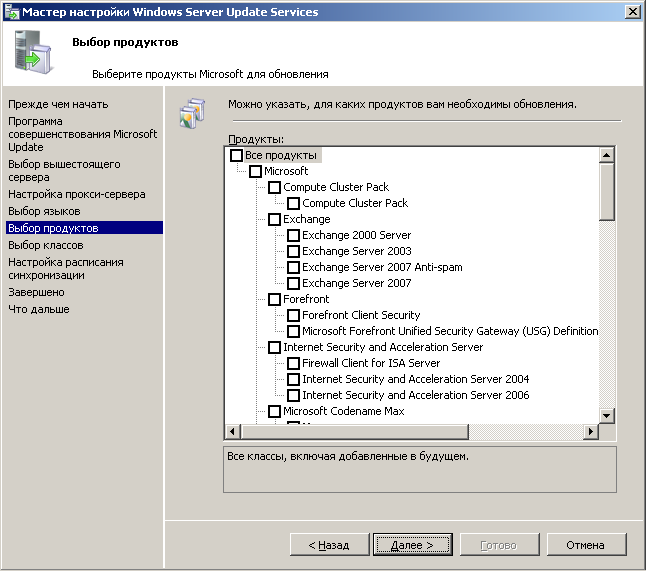The width and height of the screenshot is (646, 571).
Task: Check Internet Security and Acceleration Server 2004
Action: (293, 379)
